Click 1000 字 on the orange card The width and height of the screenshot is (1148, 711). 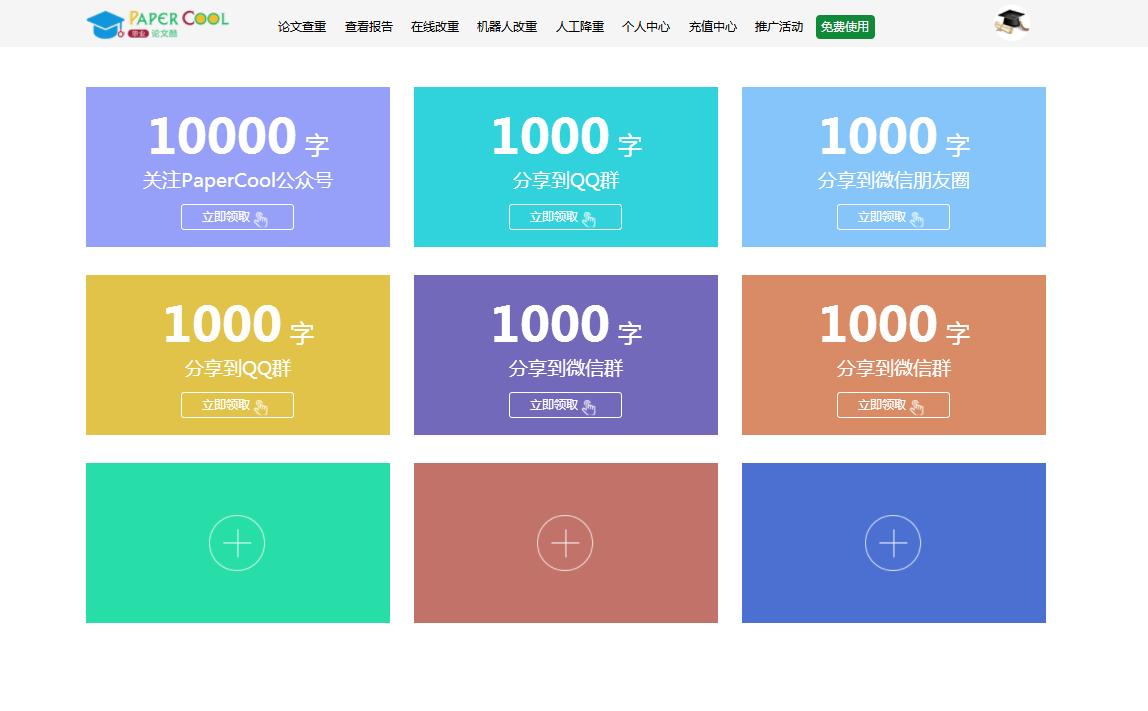895,325
